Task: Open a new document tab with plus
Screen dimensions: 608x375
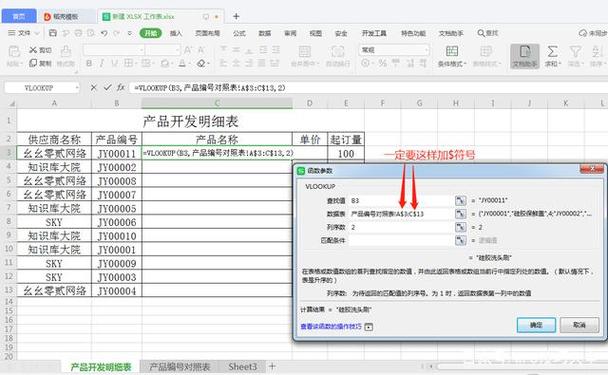Action: tap(236, 16)
